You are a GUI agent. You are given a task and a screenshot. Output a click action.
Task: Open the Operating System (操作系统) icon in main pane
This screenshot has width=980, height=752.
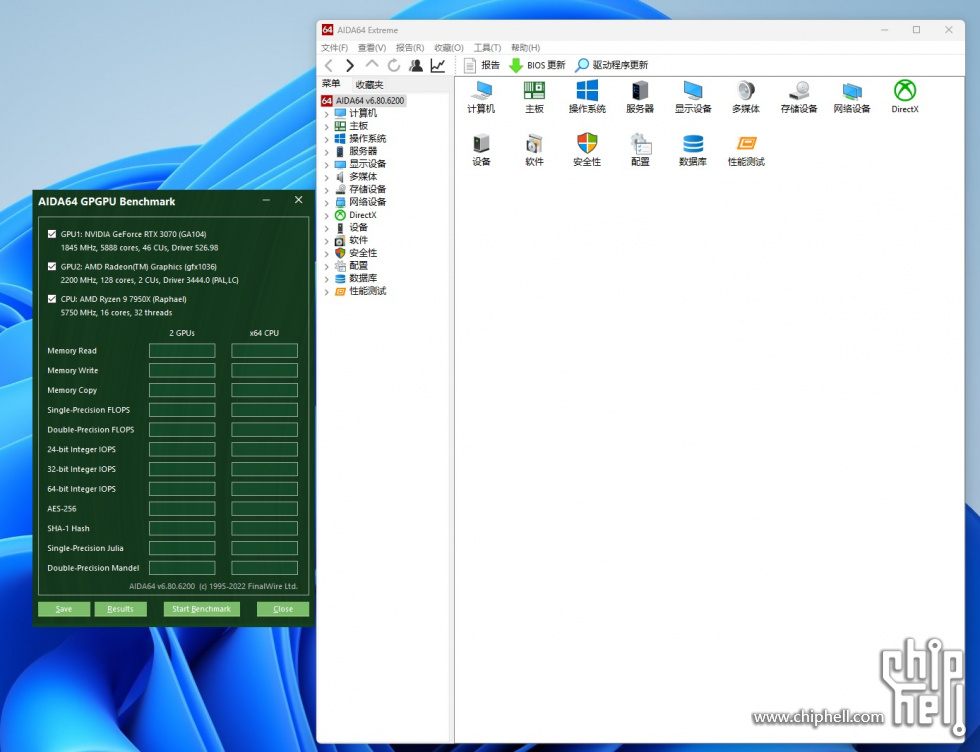[x=587, y=97]
